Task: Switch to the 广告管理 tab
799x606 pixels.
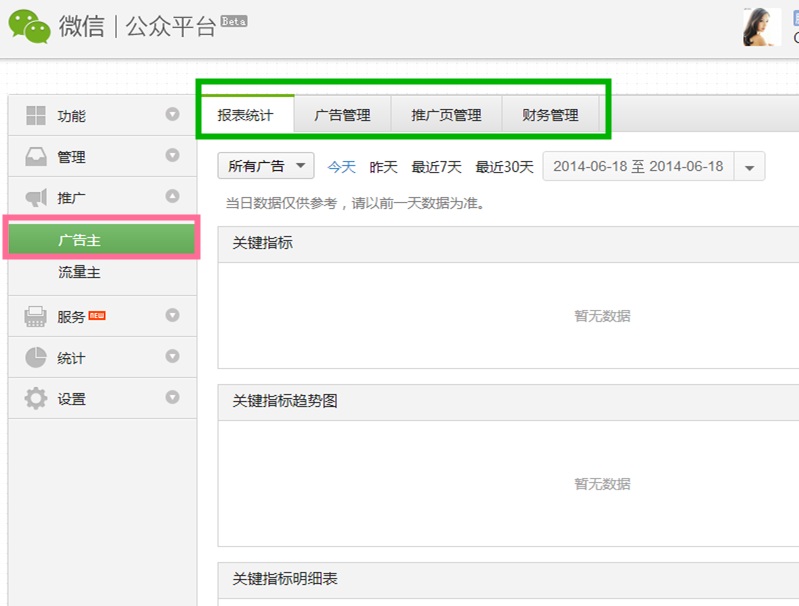Action: [342, 115]
